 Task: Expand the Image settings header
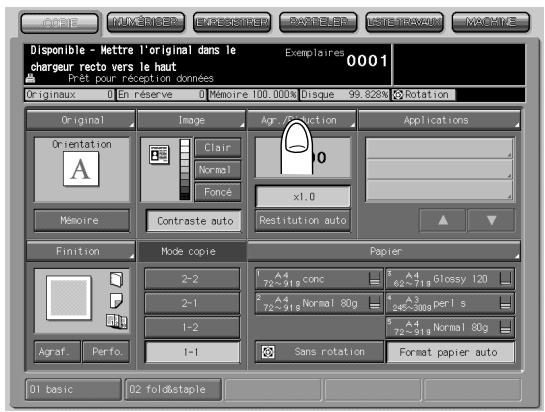pos(192,120)
